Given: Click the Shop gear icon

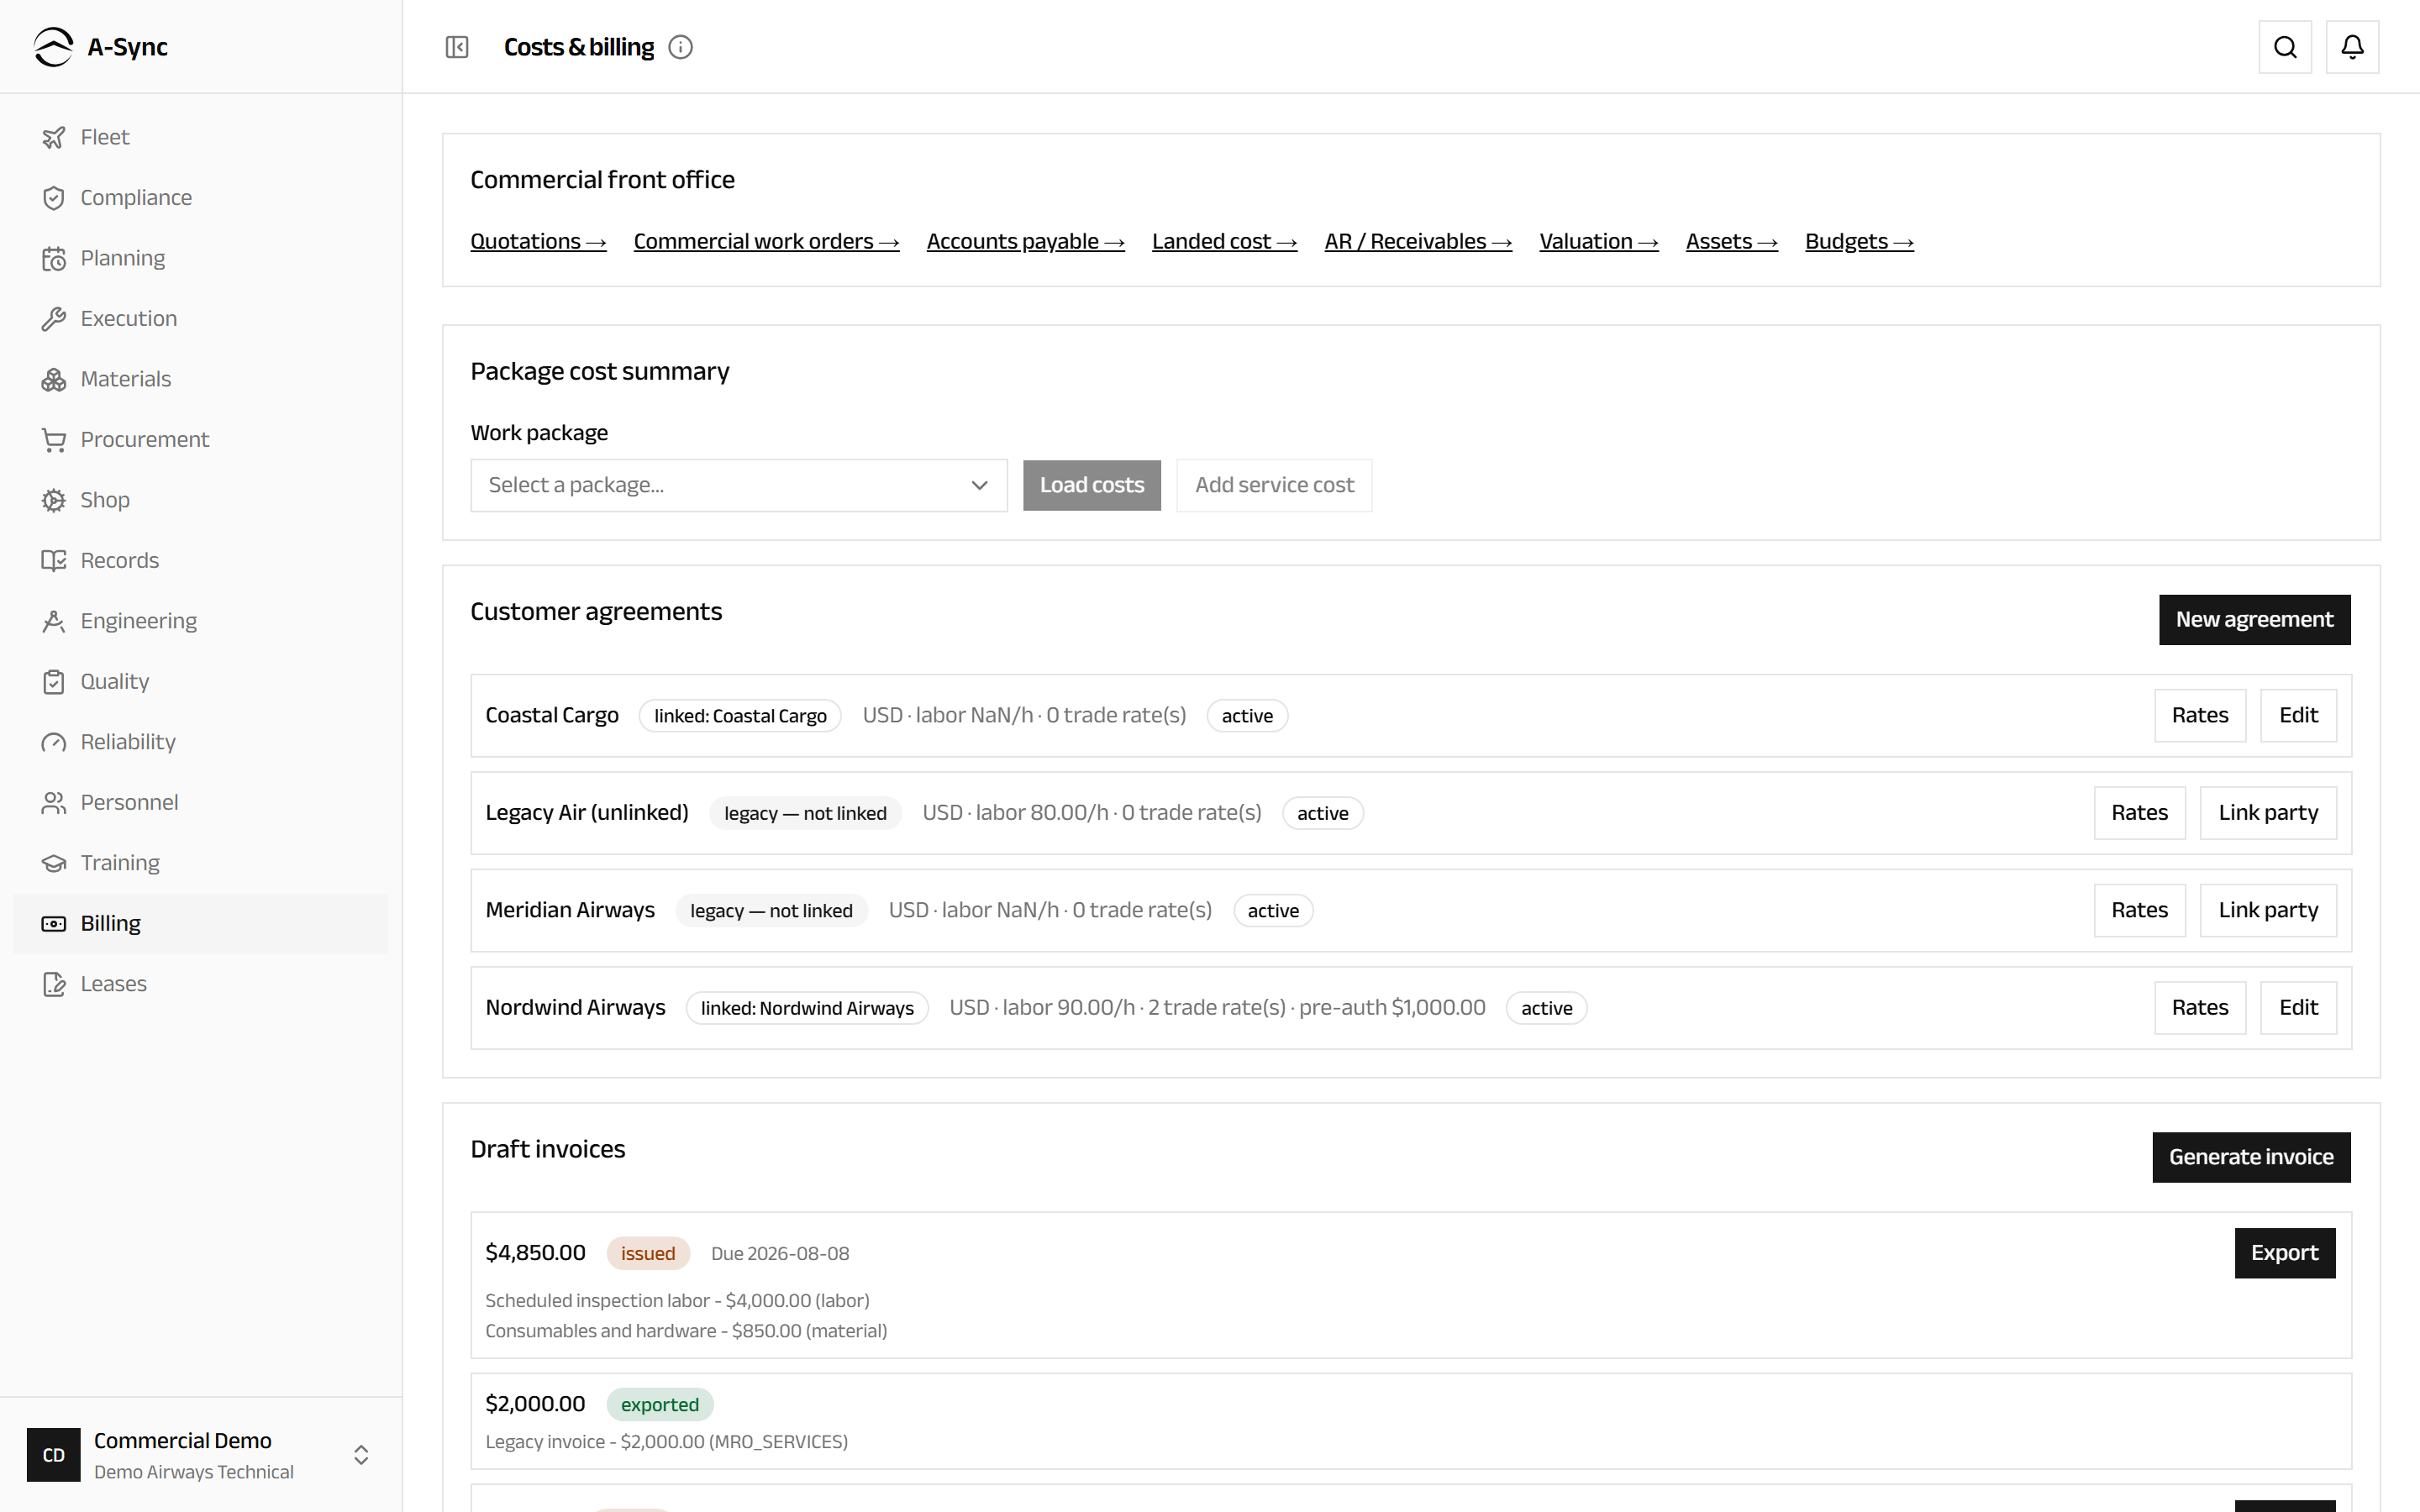Looking at the screenshot, I should [x=54, y=500].
